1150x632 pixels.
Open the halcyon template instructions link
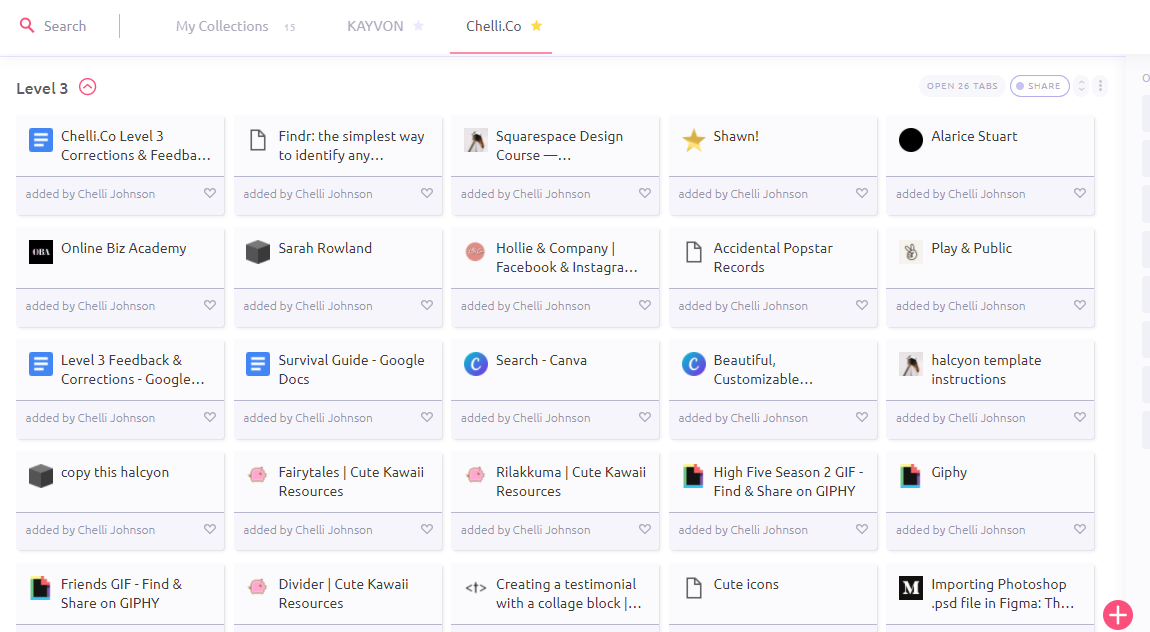pos(986,370)
